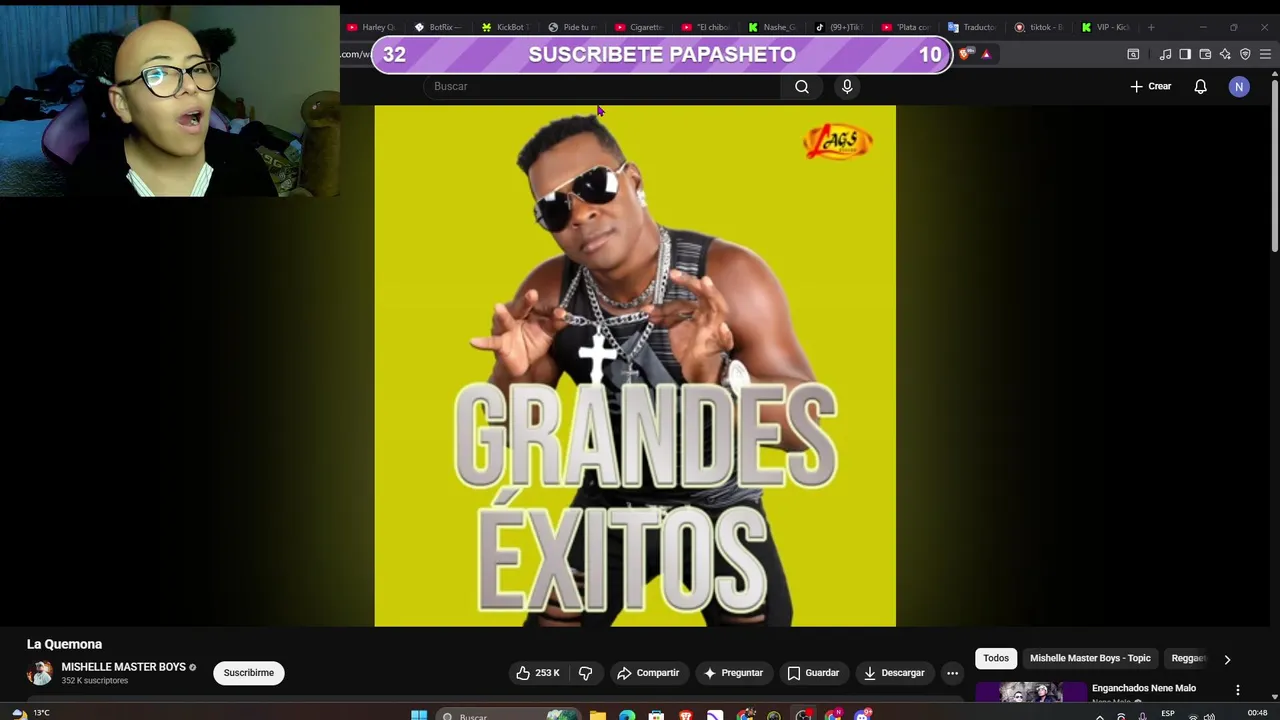Open the browser hamburger main menu
Screen dimensions: 1280x720
(1265, 54)
